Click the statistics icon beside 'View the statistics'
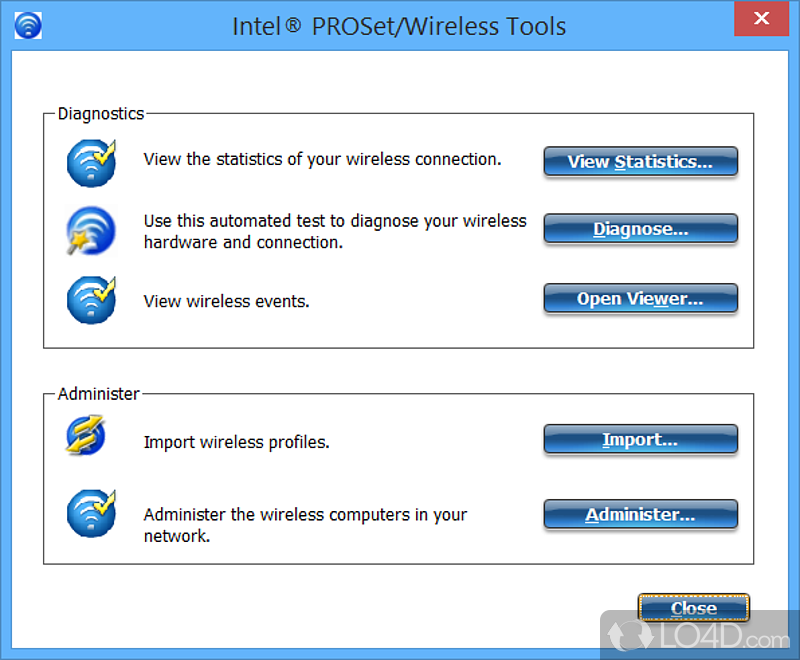The height and width of the screenshot is (660, 800). pyautogui.click(x=92, y=163)
